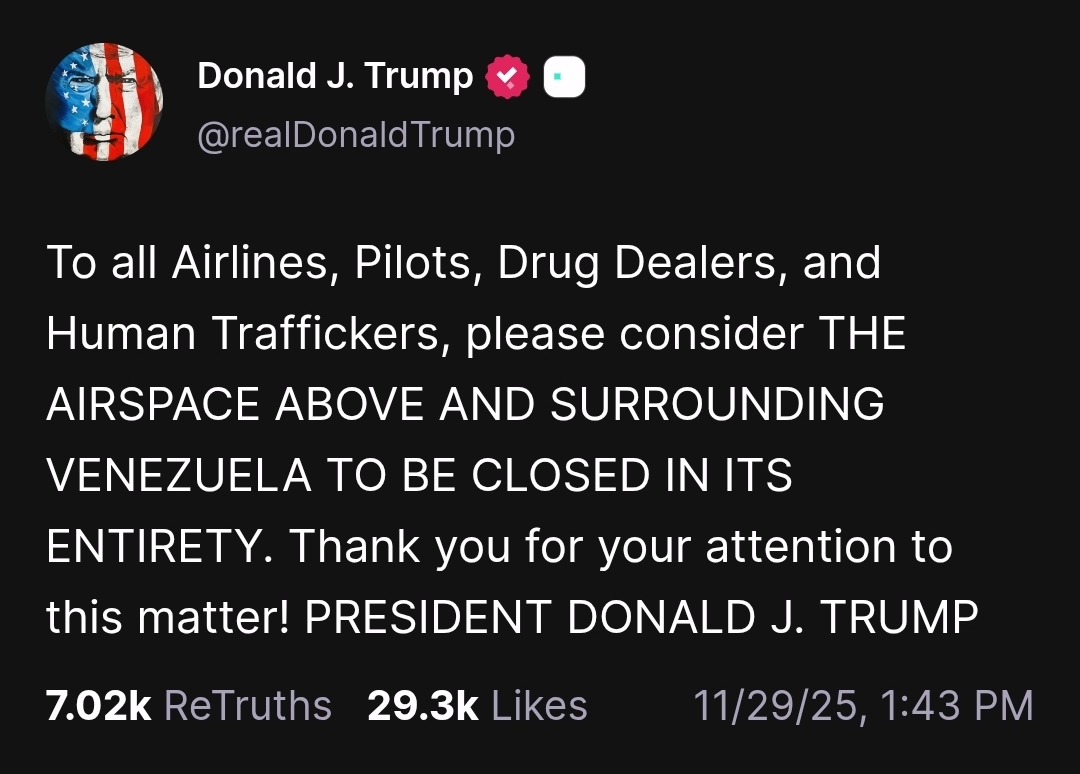This screenshot has height=774, width=1080.
Task: Open the flag-painted profile avatar
Action: tap(104, 103)
